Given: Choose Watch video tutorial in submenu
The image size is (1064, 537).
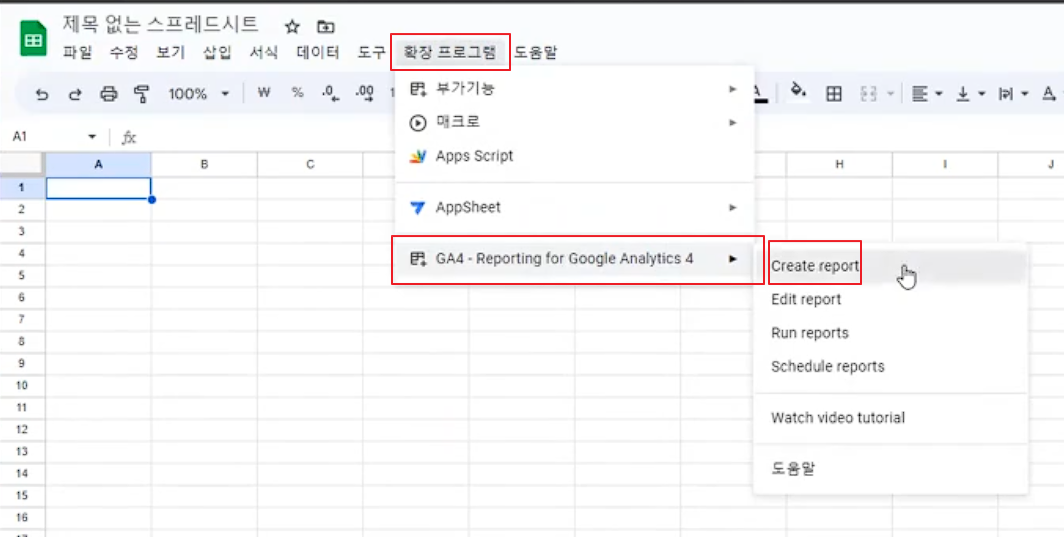Looking at the screenshot, I should pyautogui.click(x=890, y=418).
